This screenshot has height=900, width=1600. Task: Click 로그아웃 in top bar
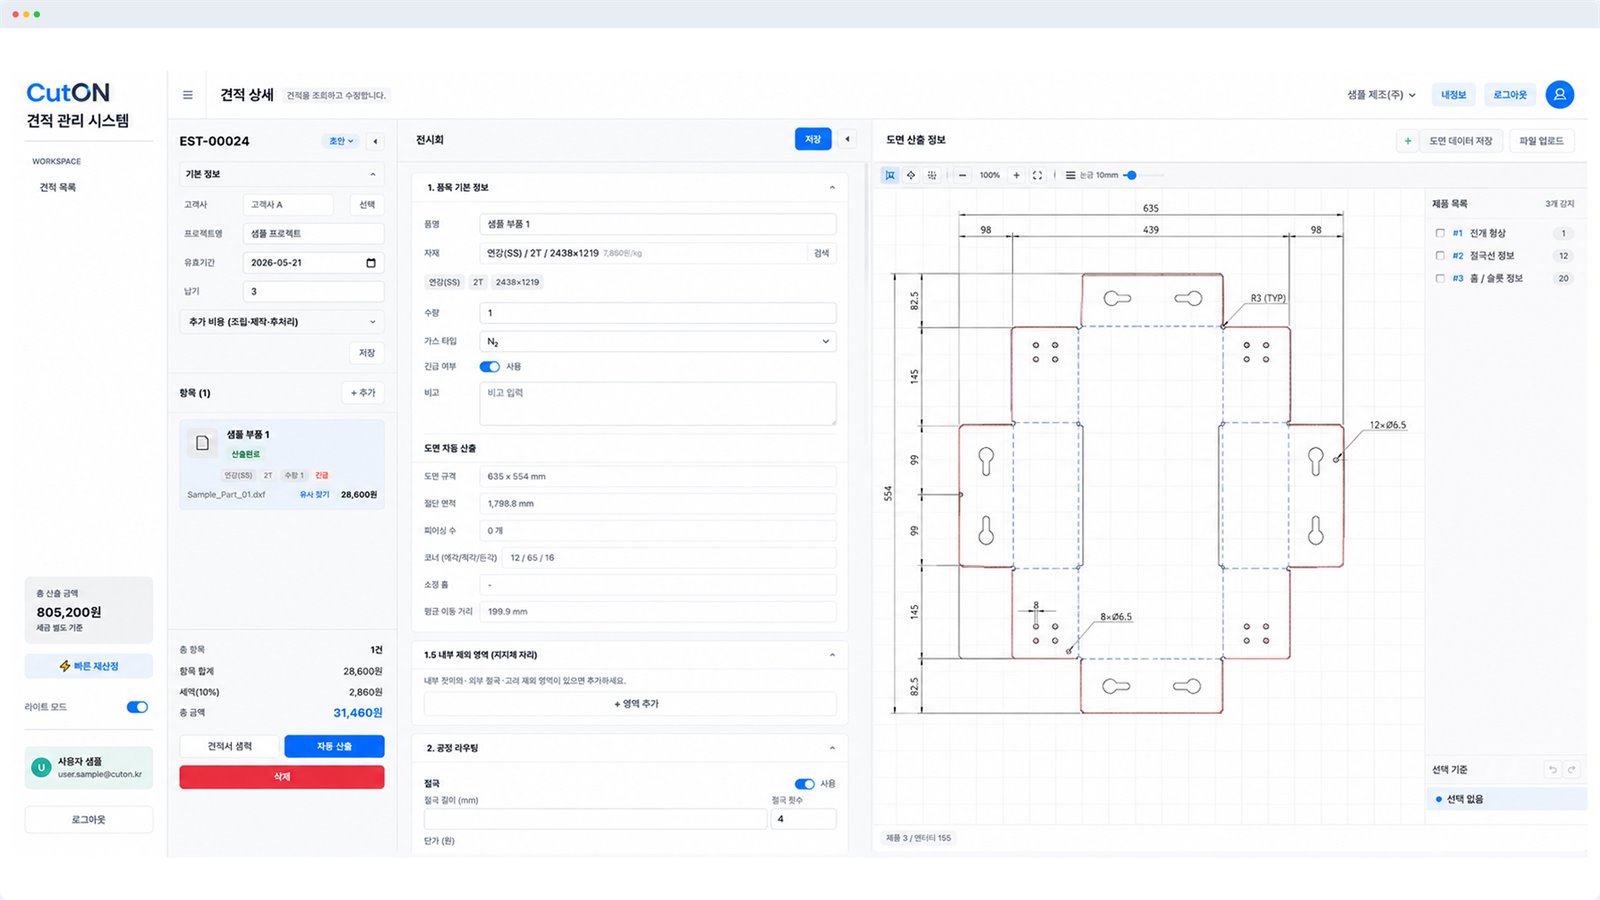(1510, 95)
